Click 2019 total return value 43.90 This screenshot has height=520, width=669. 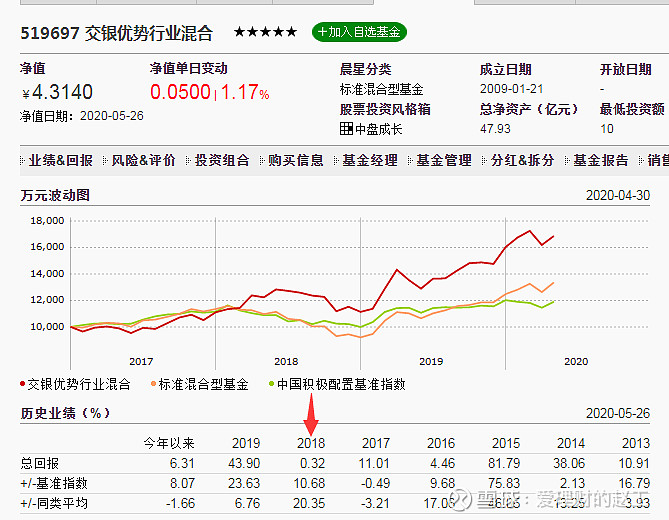click(x=244, y=463)
